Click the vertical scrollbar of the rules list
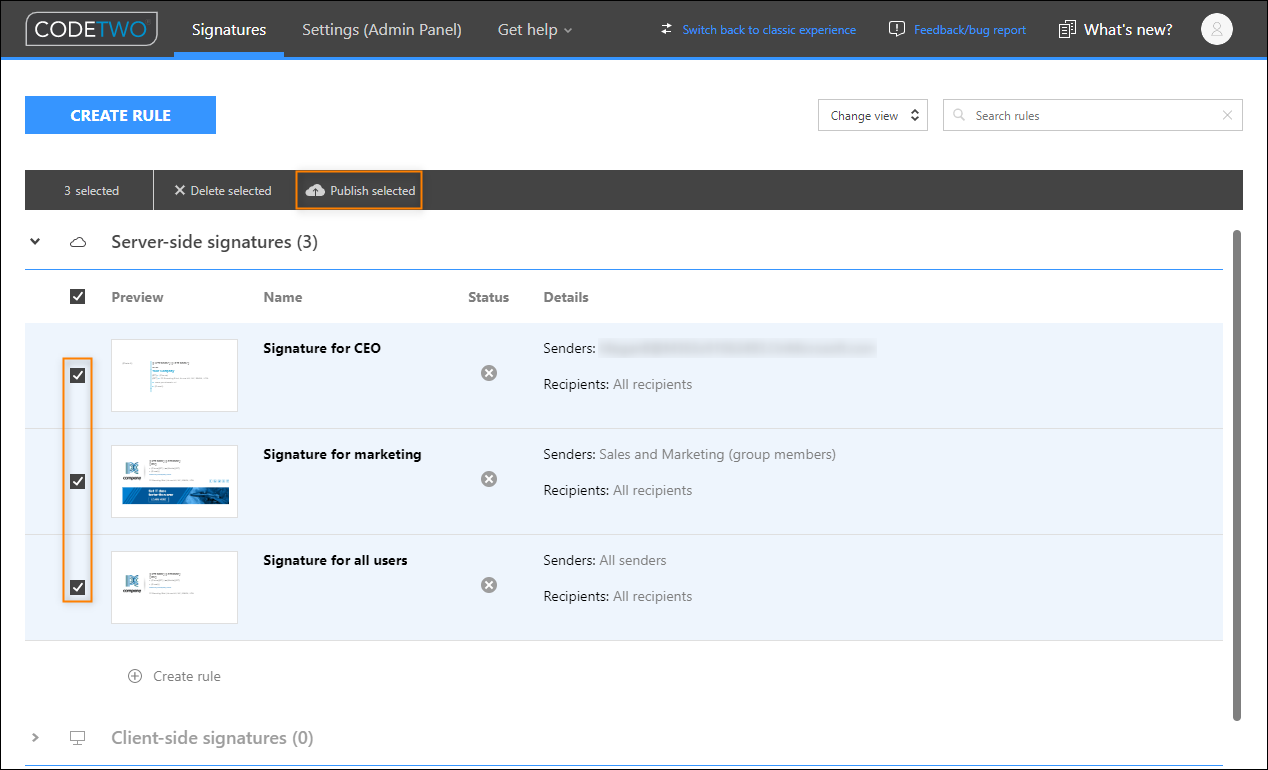The width and height of the screenshot is (1268, 770). pyautogui.click(x=1237, y=475)
